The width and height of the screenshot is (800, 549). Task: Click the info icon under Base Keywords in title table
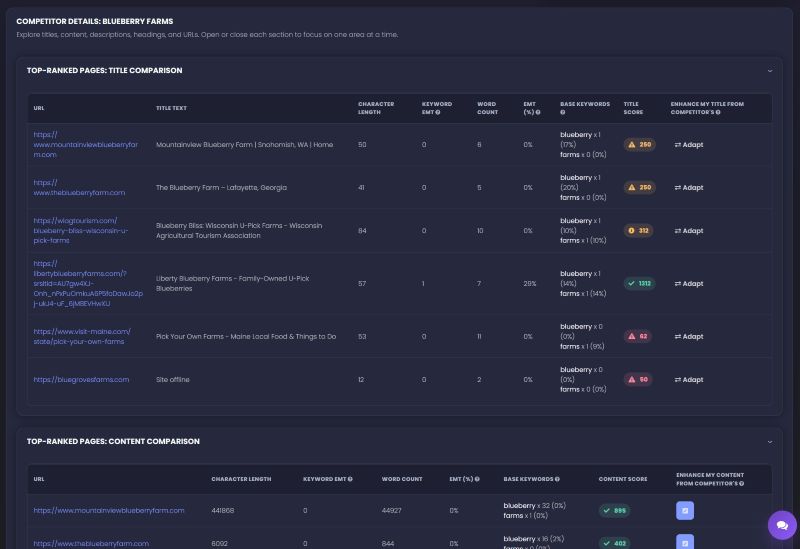coord(563,112)
